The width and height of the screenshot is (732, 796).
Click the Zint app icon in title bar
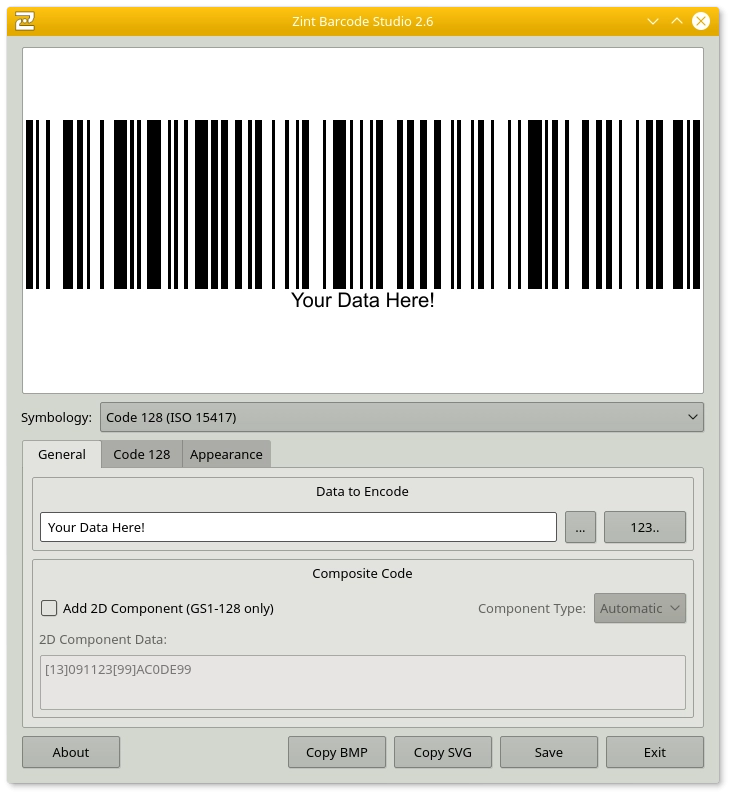pos(26,21)
